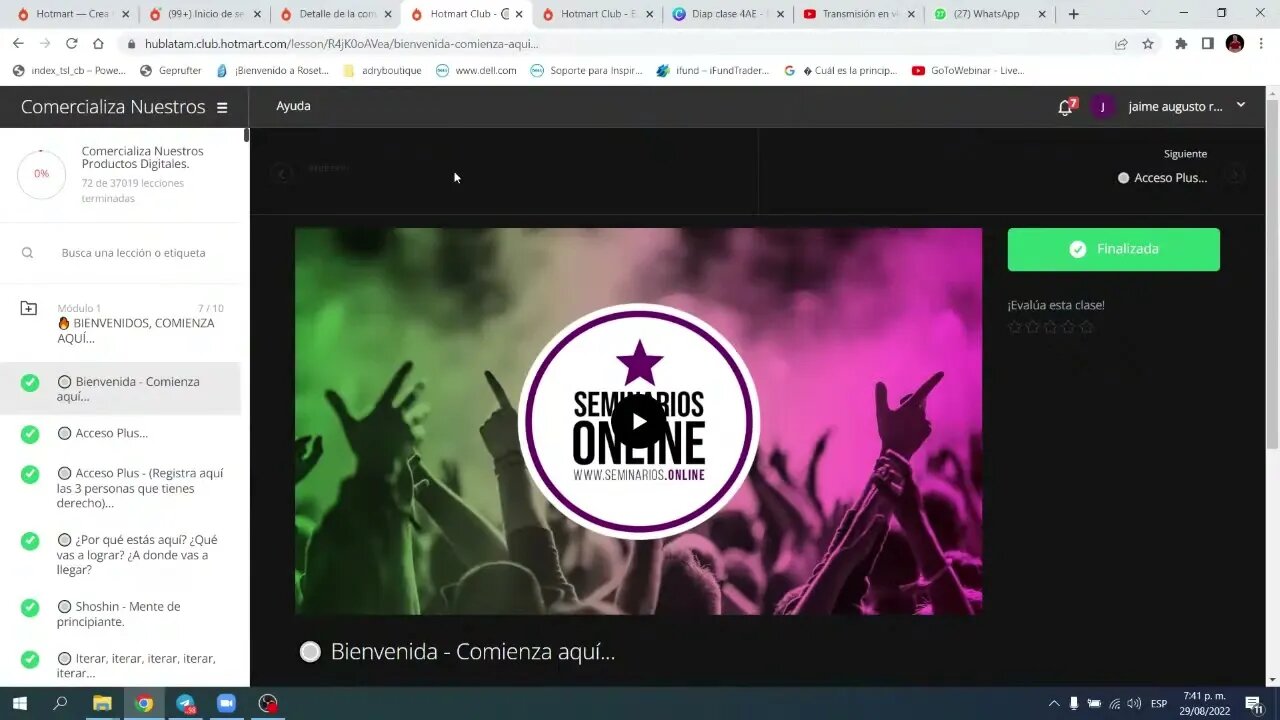Image resolution: width=1280 pixels, height=720 pixels.
Task: Open Windows Start menu
Action: tap(18, 703)
